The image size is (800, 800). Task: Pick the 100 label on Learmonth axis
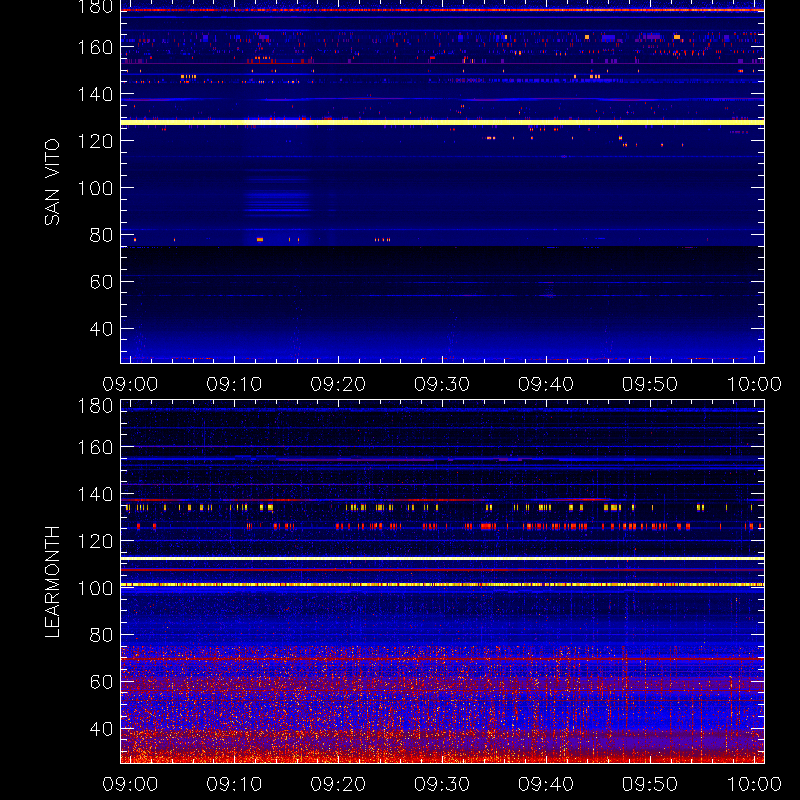(95, 588)
